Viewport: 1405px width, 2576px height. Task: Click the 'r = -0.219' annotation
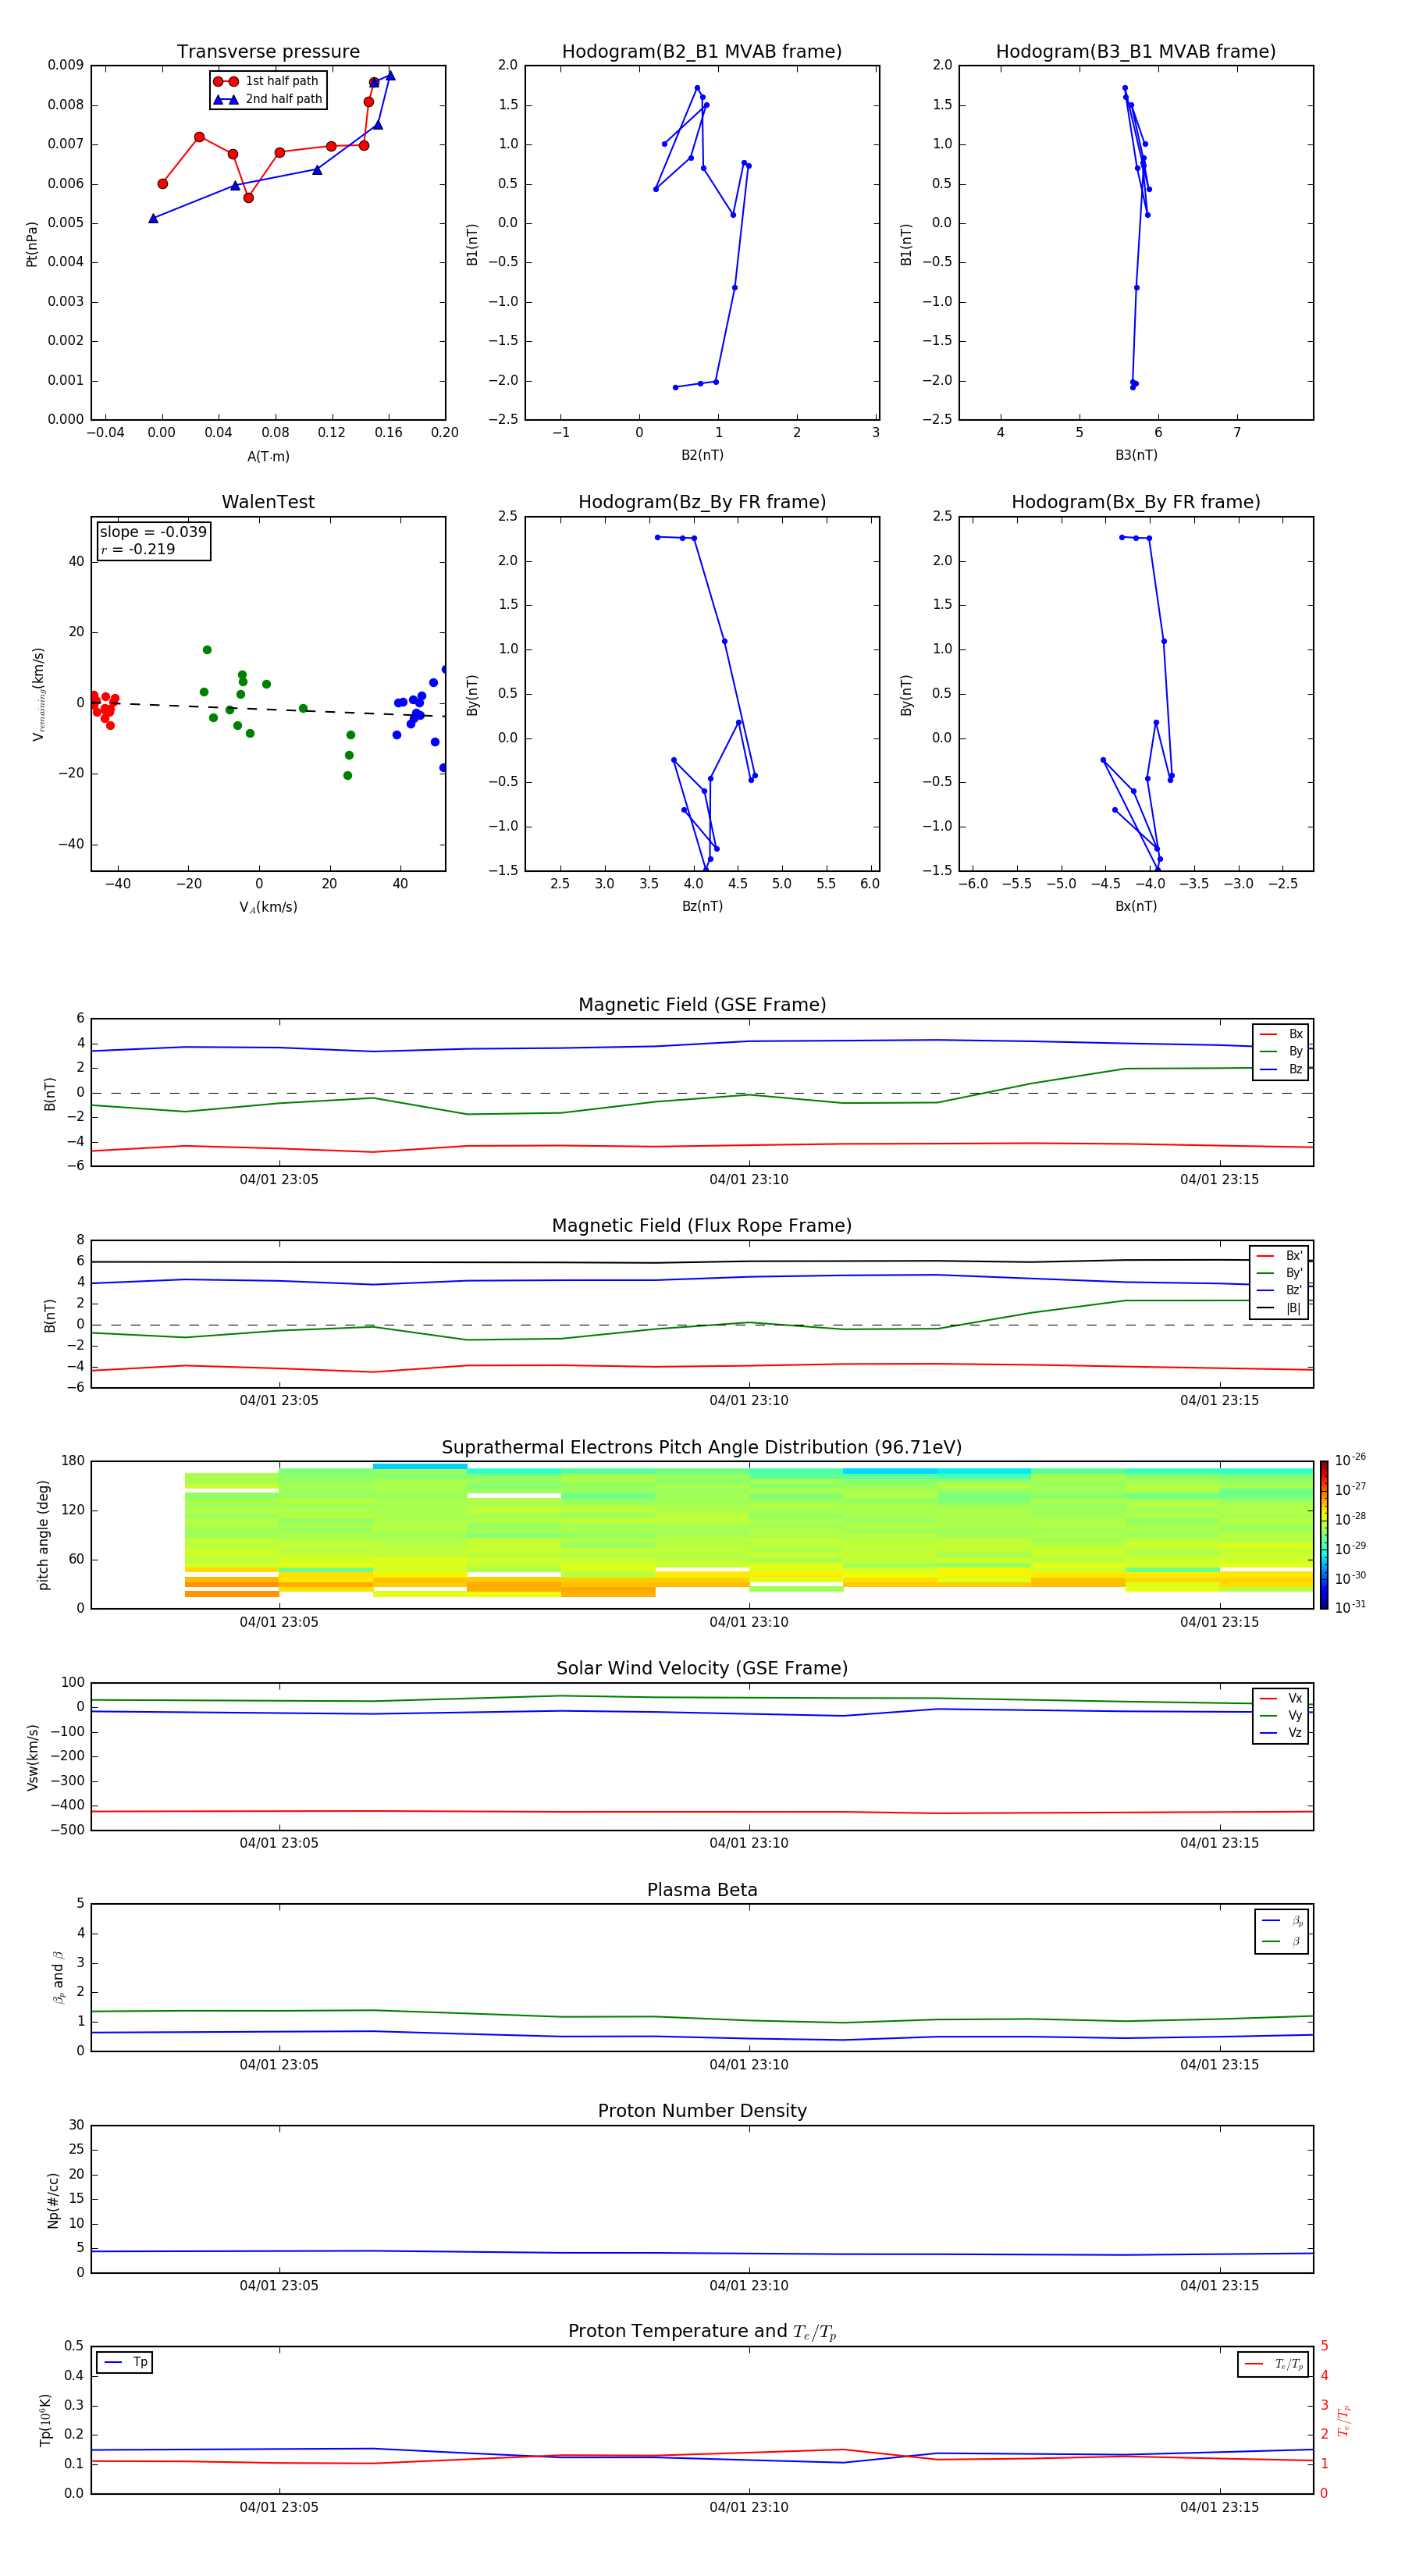pyautogui.click(x=138, y=549)
